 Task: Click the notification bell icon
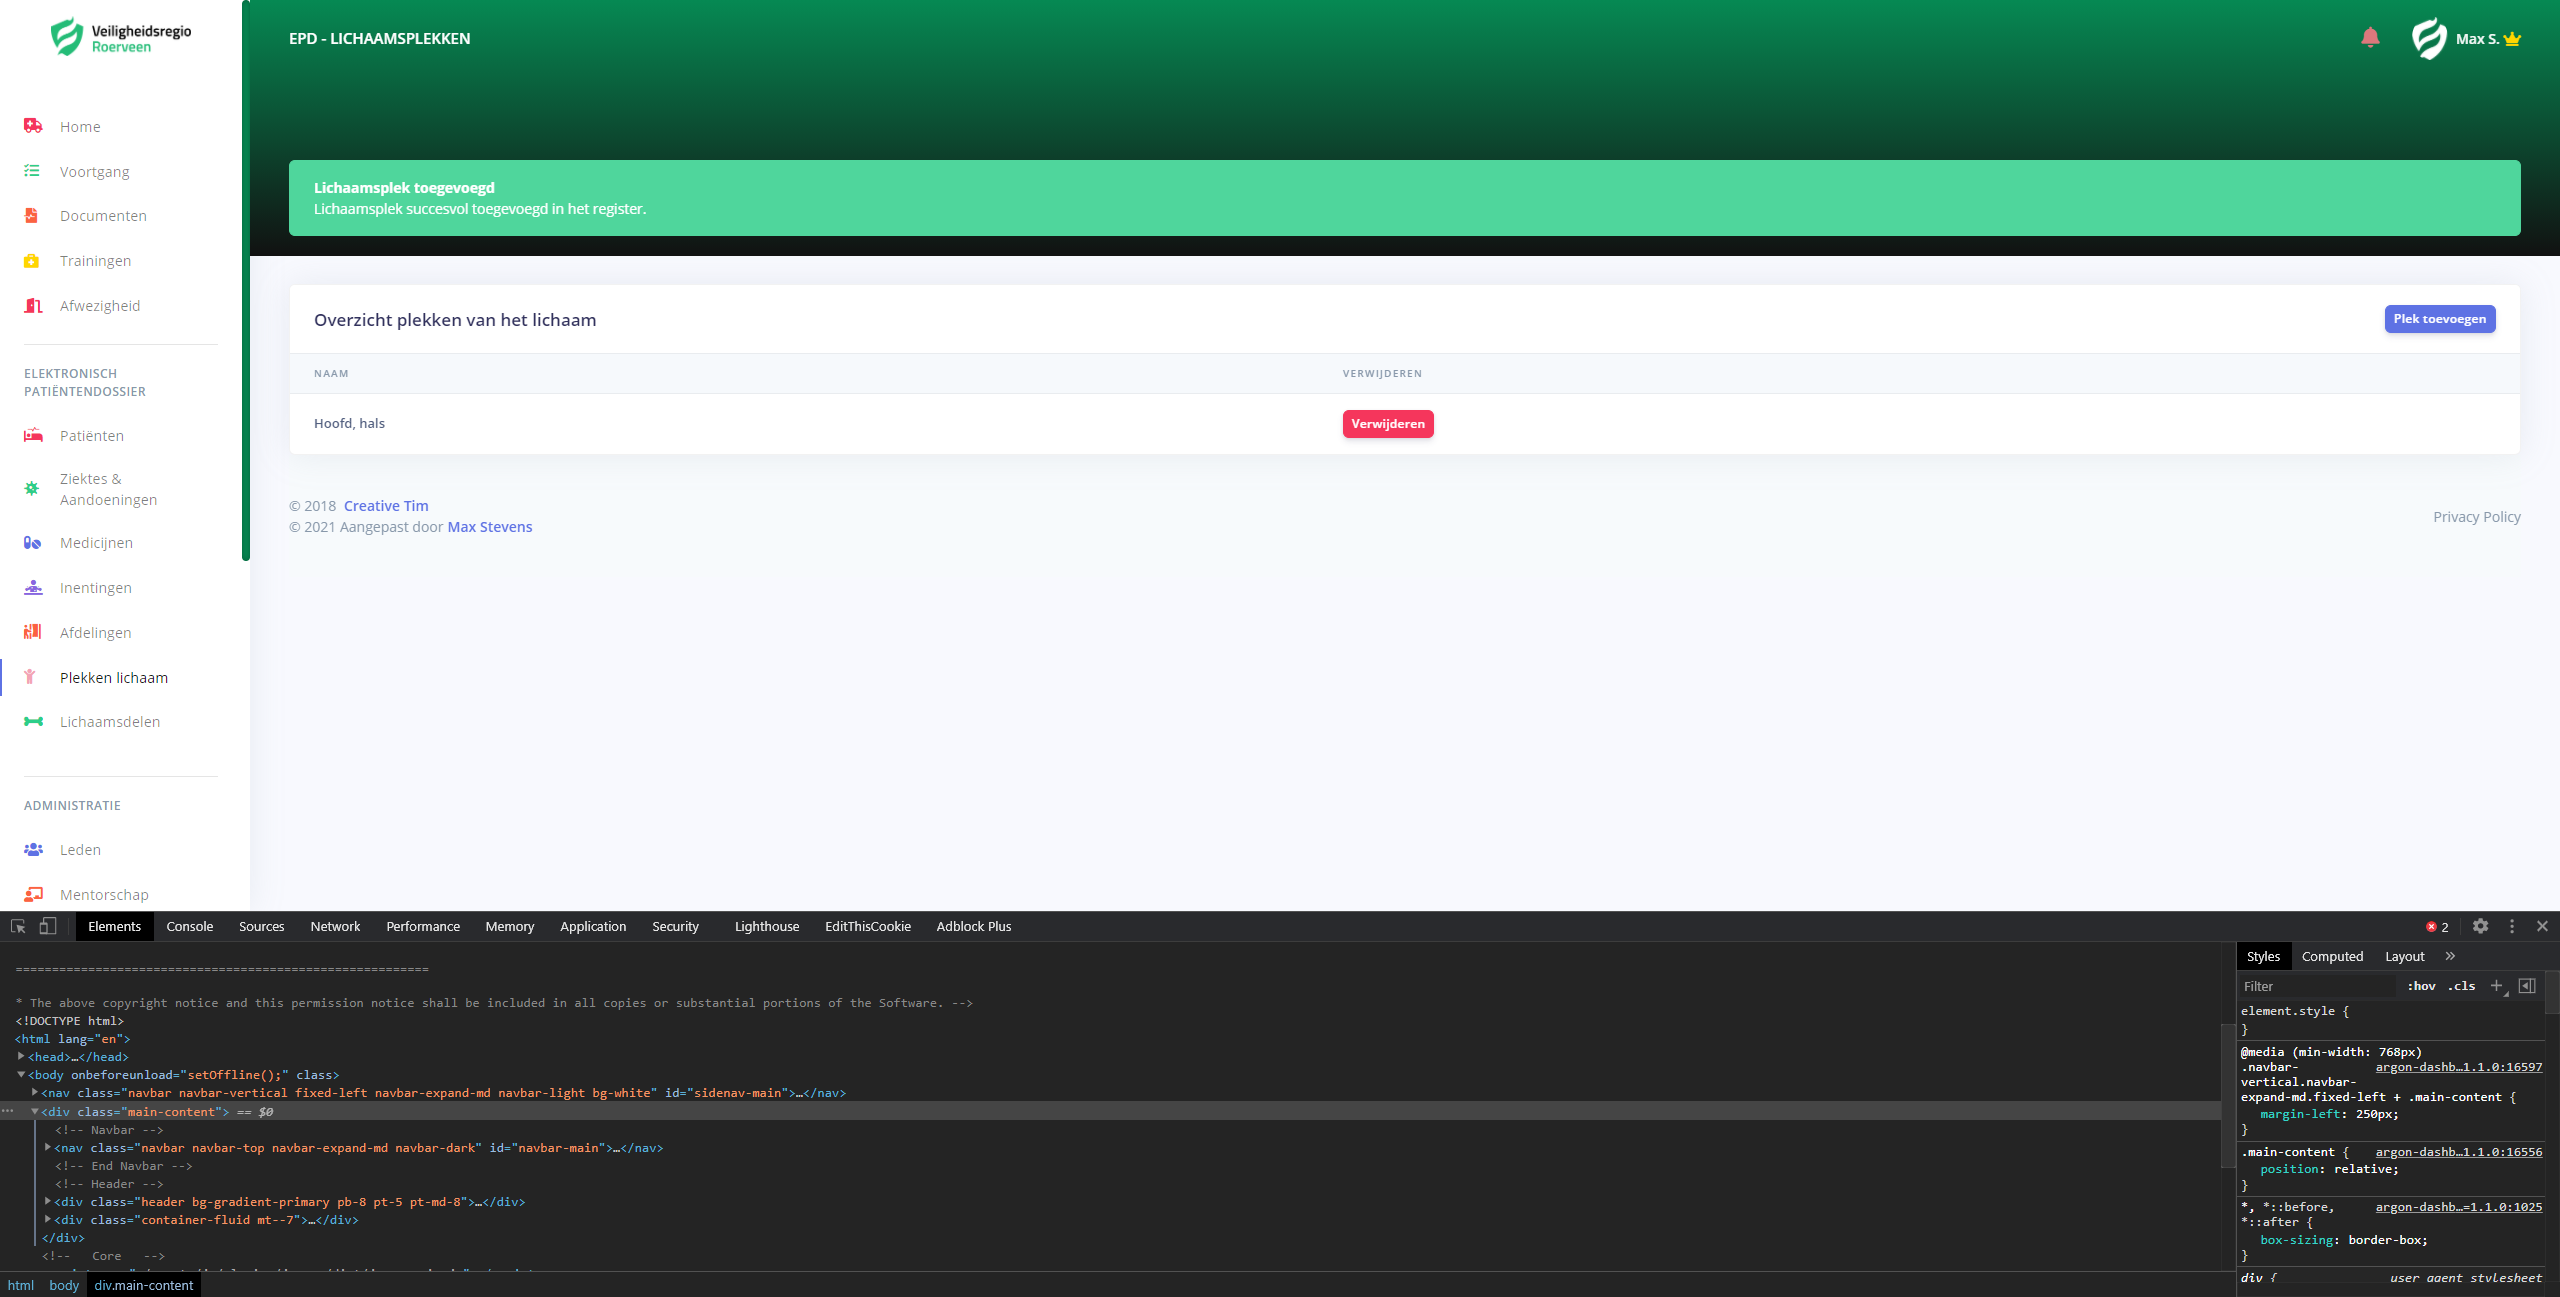tap(2369, 38)
